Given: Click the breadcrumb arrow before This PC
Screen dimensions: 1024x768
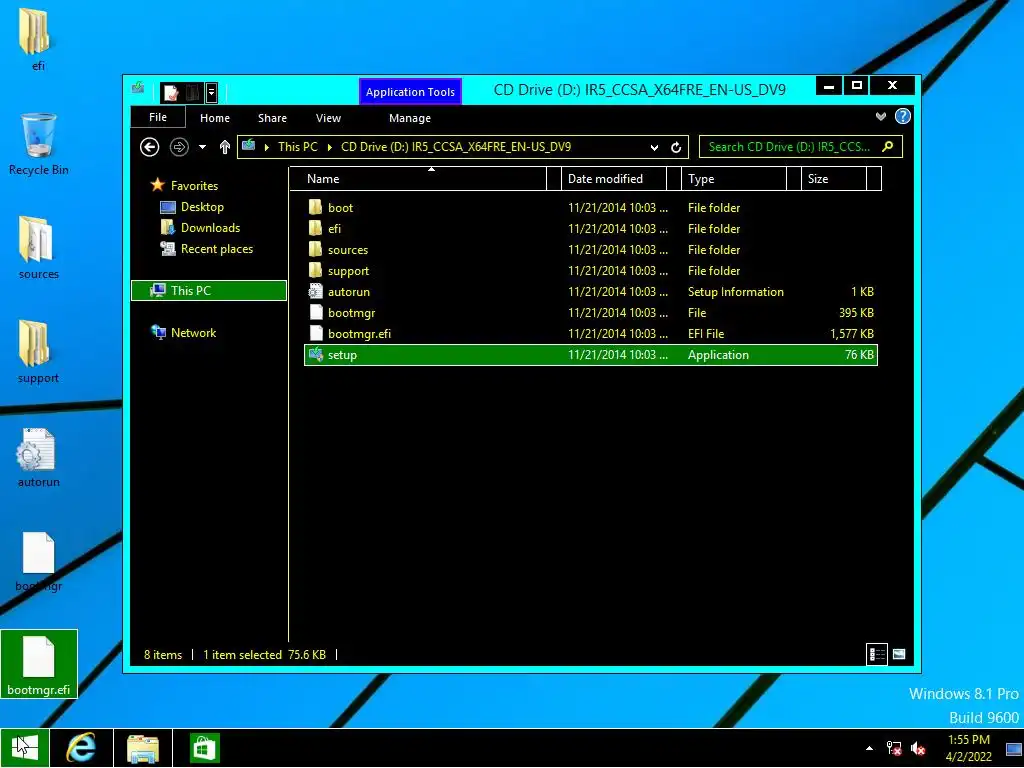Looking at the screenshot, I should [266, 147].
